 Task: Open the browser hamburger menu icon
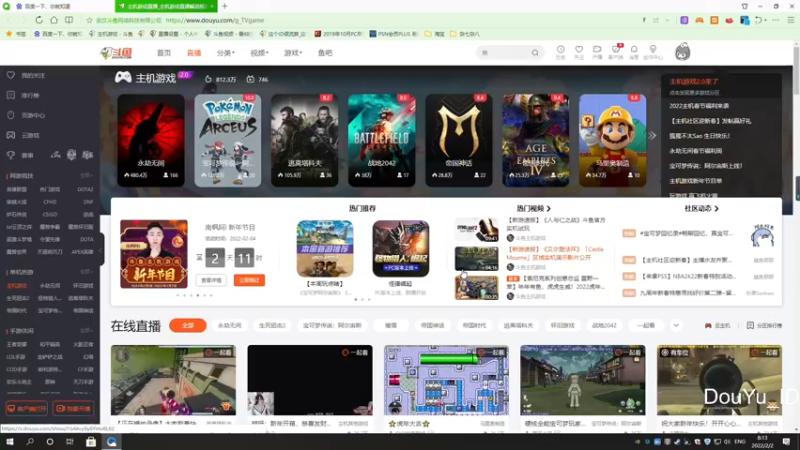coord(790,20)
